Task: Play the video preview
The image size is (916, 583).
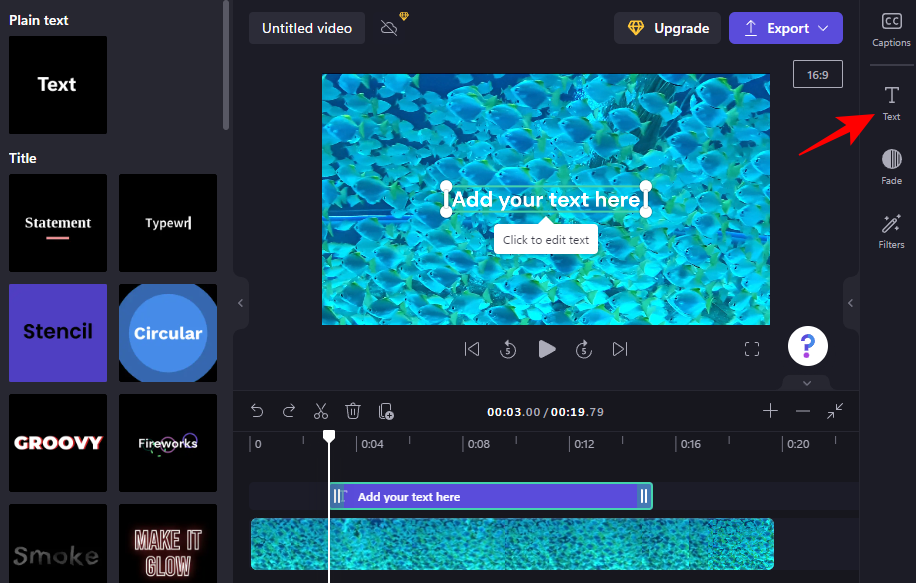Action: (546, 349)
